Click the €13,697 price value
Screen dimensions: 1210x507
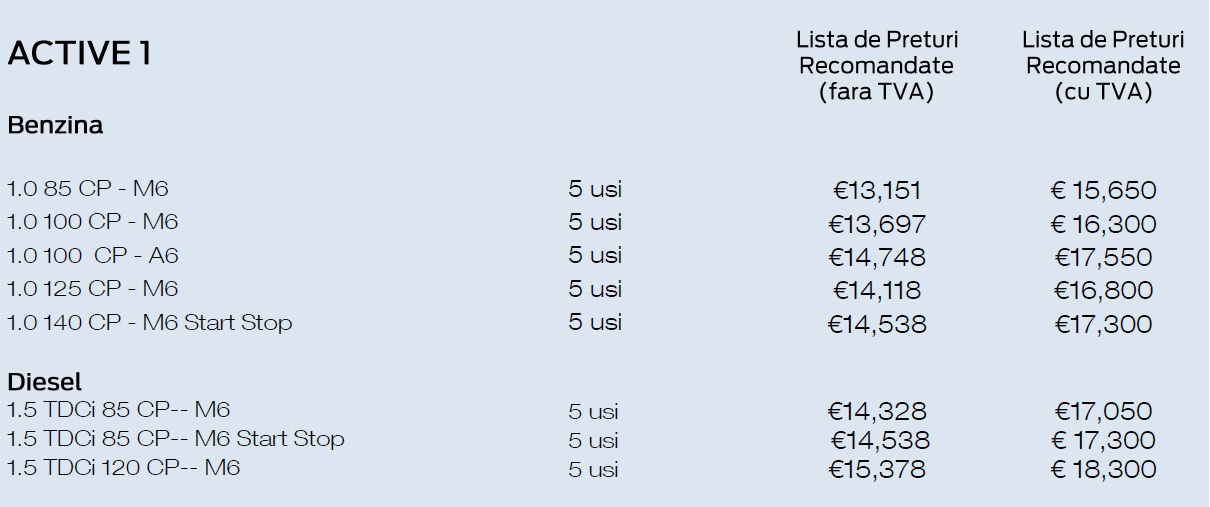tap(879, 224)
